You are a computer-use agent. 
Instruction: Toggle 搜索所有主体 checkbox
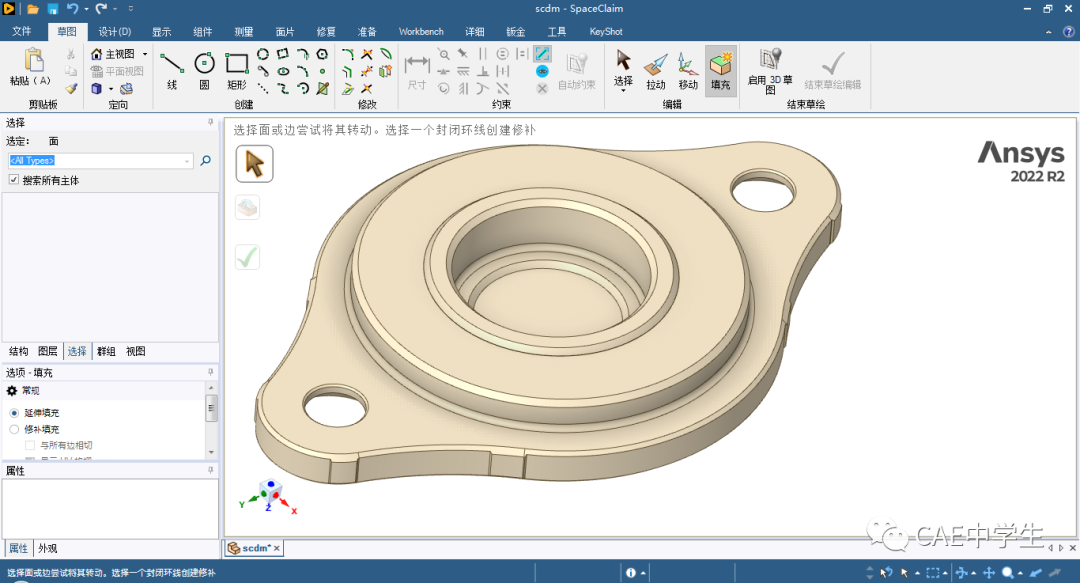coord(14,180)
